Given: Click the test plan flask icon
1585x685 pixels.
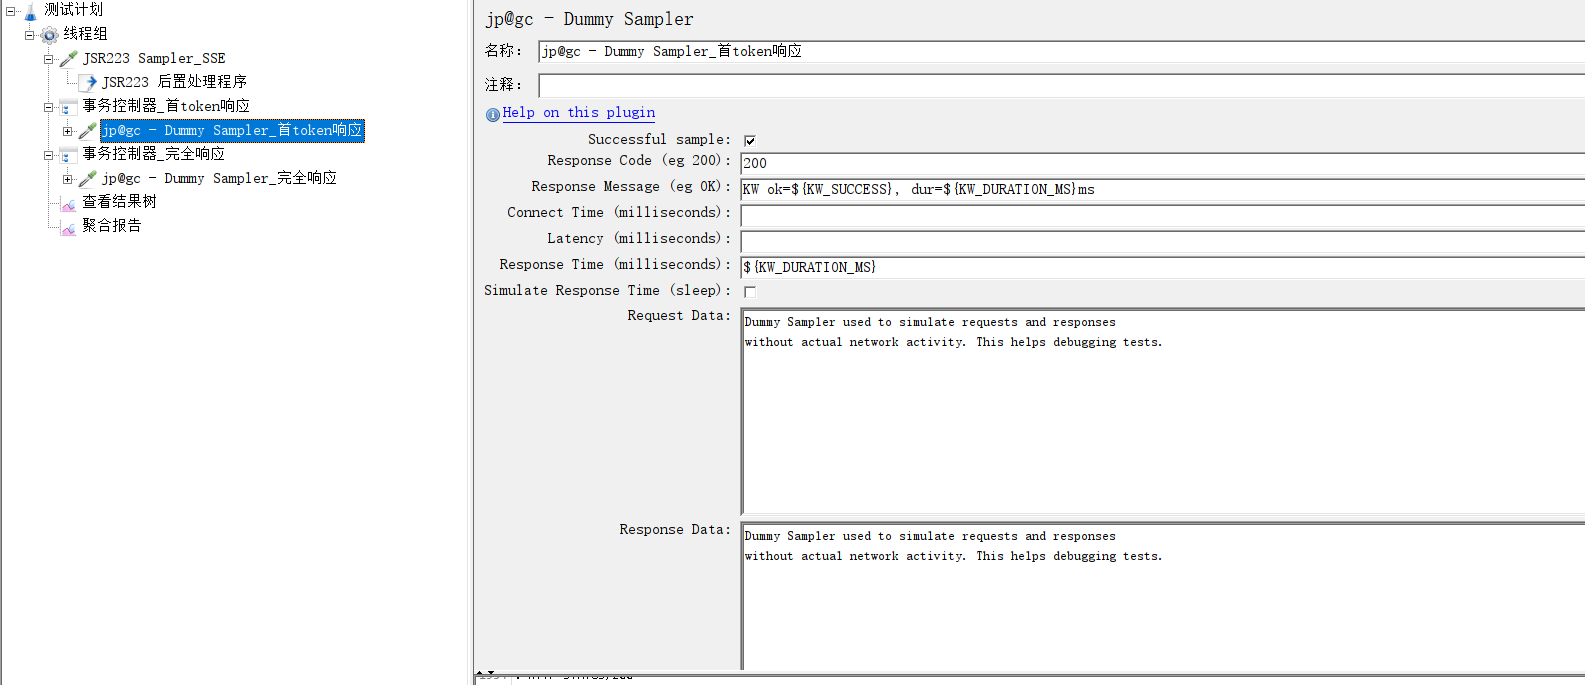Looking at the screenshot, I should tap(30, 11).
